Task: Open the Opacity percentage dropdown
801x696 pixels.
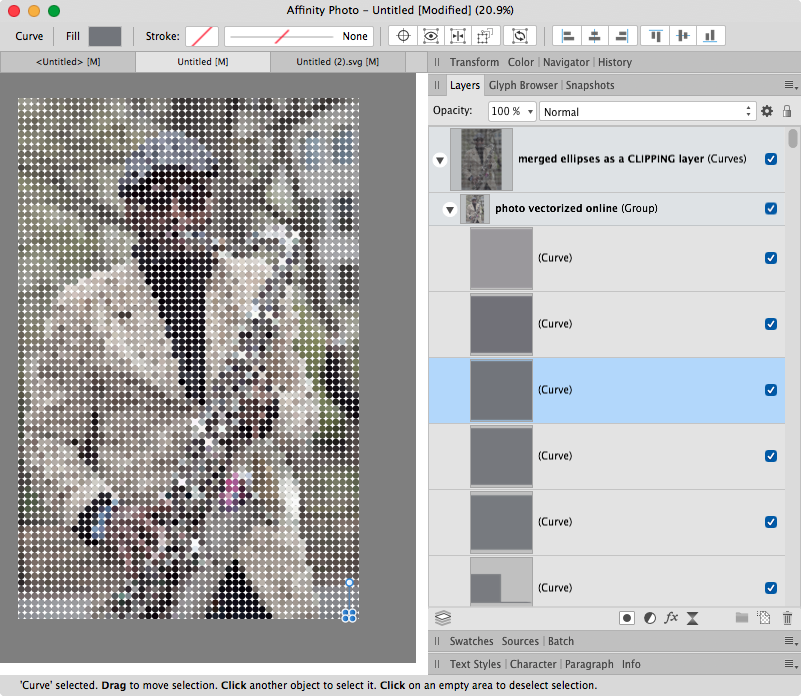Action: [x=530, y=111]
